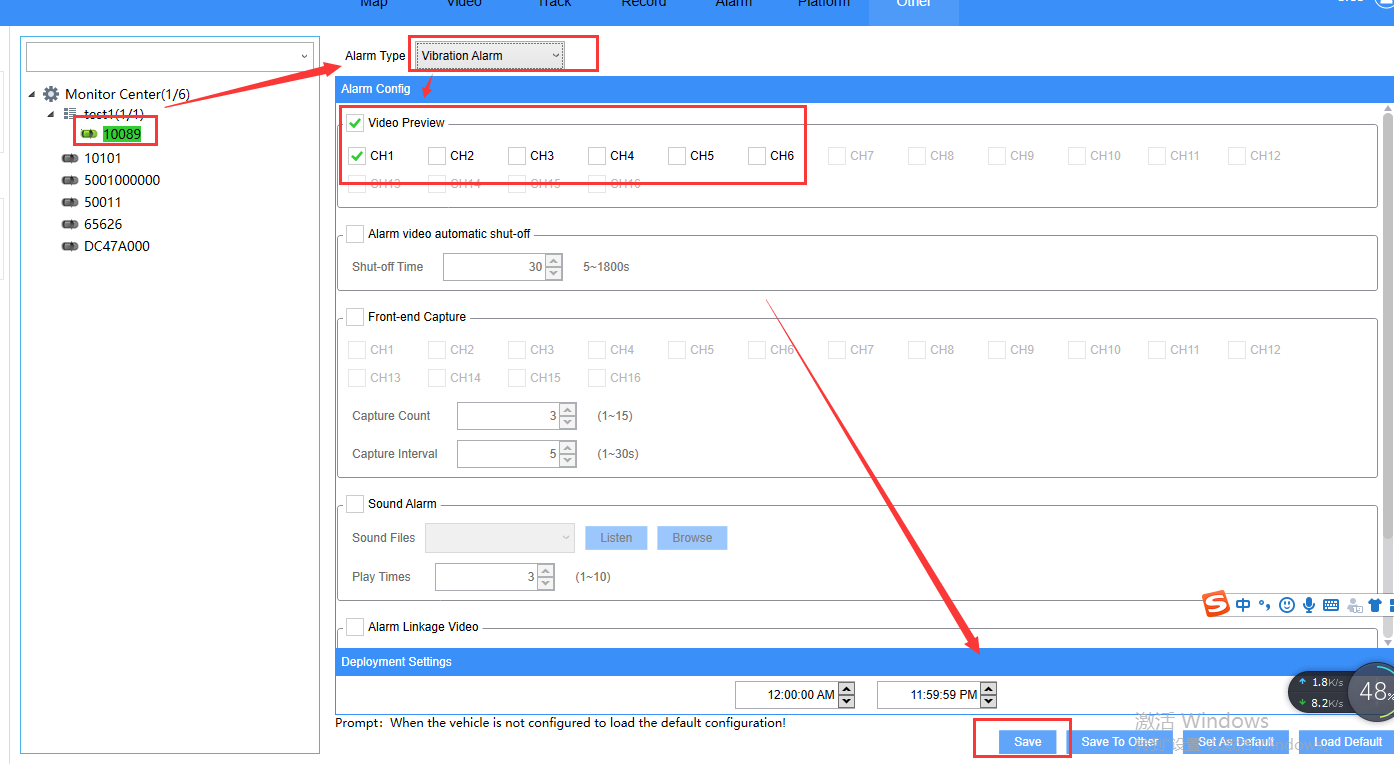Open the Sound Files dropdown
Screen dimensions: 1394x764
pyautogui.click(x=500, y=538)
